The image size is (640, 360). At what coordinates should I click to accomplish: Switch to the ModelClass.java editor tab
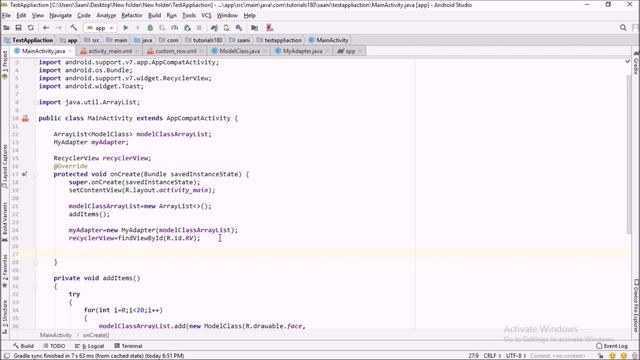pos(239,51)
